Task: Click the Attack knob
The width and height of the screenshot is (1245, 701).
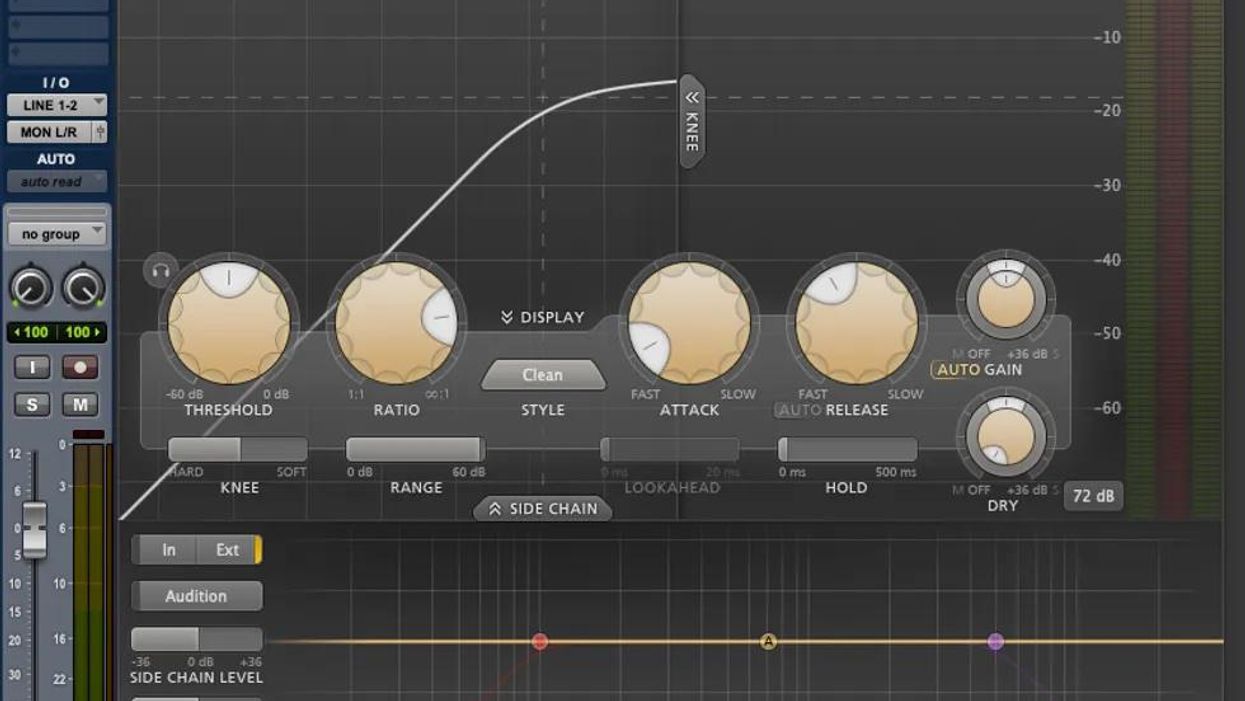Action: point(689,323)
